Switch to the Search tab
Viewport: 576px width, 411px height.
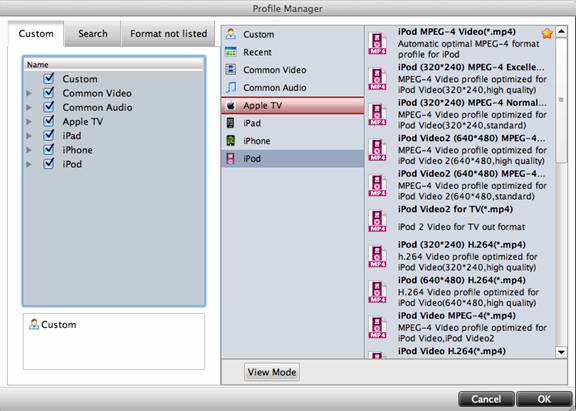click(93, 34)
